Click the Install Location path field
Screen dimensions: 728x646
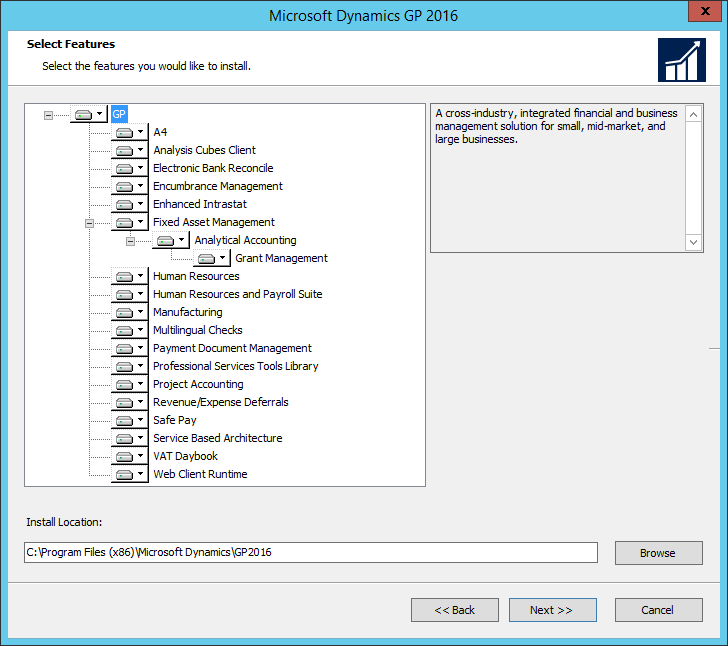[x=311, y=553]
